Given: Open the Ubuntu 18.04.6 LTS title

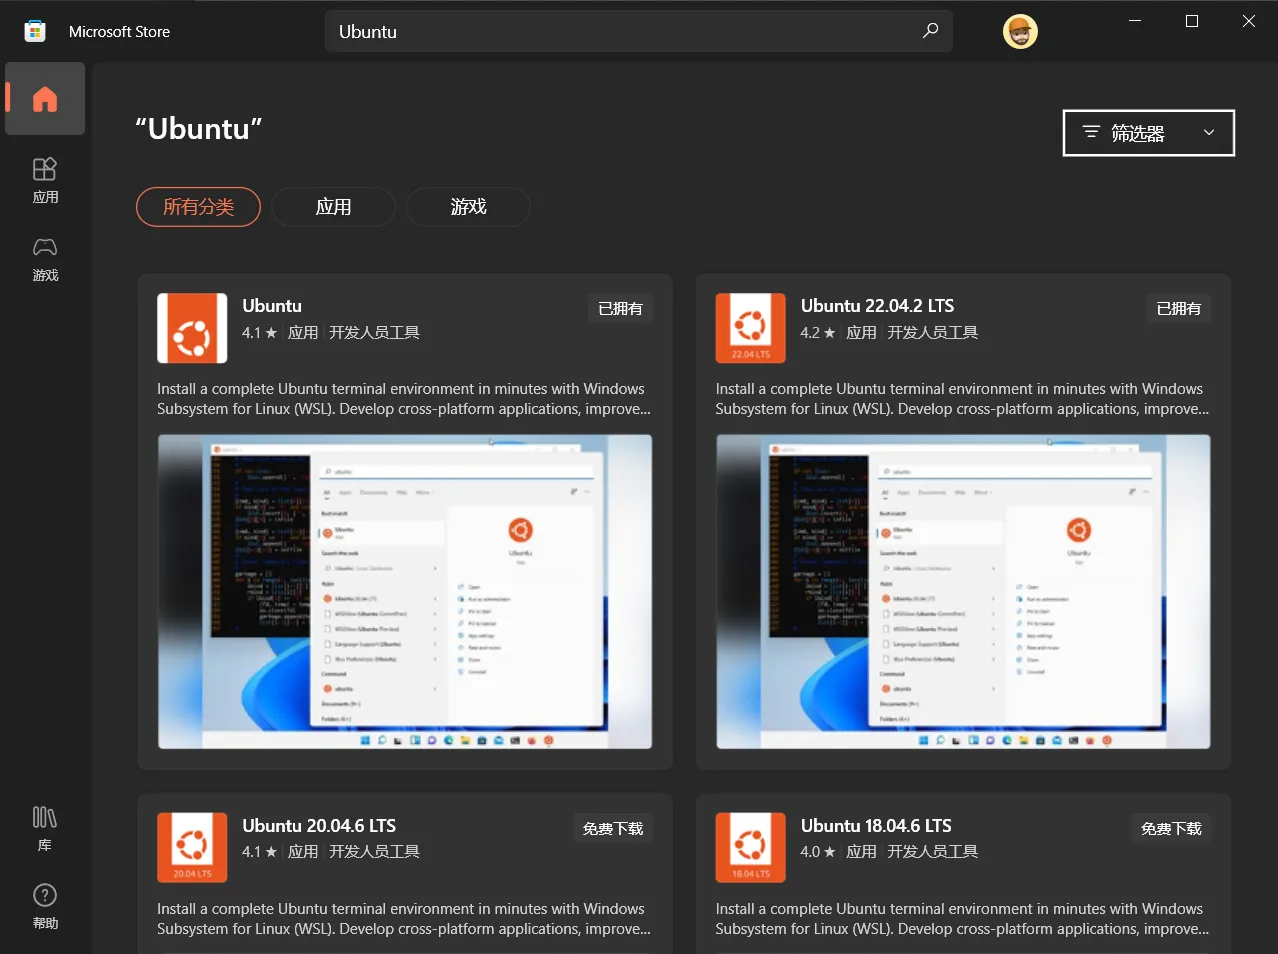Looking at the screenshot, I should [x=876, y=826].
